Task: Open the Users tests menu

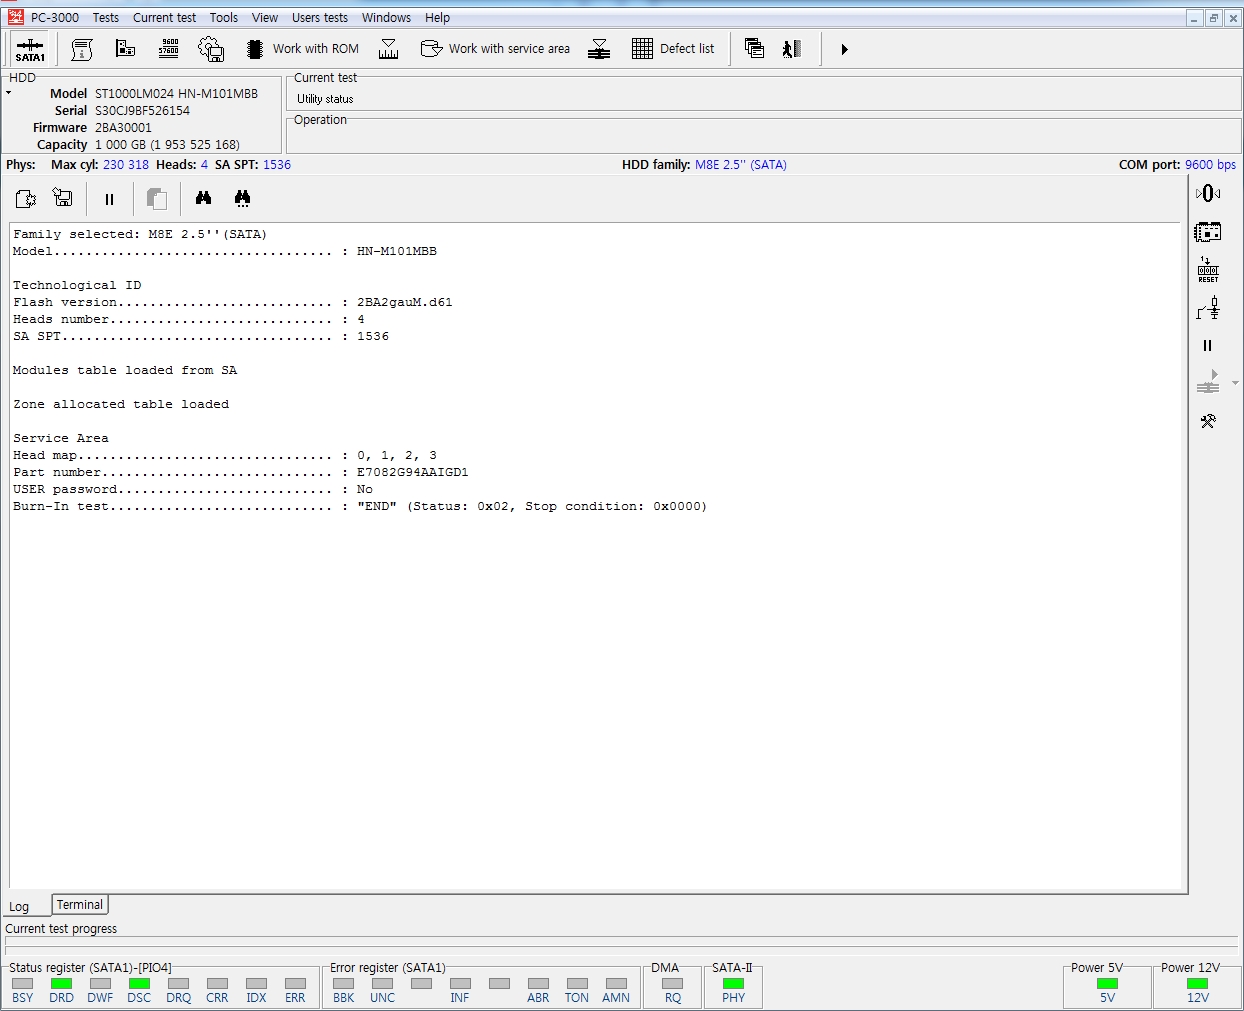Action: tap(319, 18)
